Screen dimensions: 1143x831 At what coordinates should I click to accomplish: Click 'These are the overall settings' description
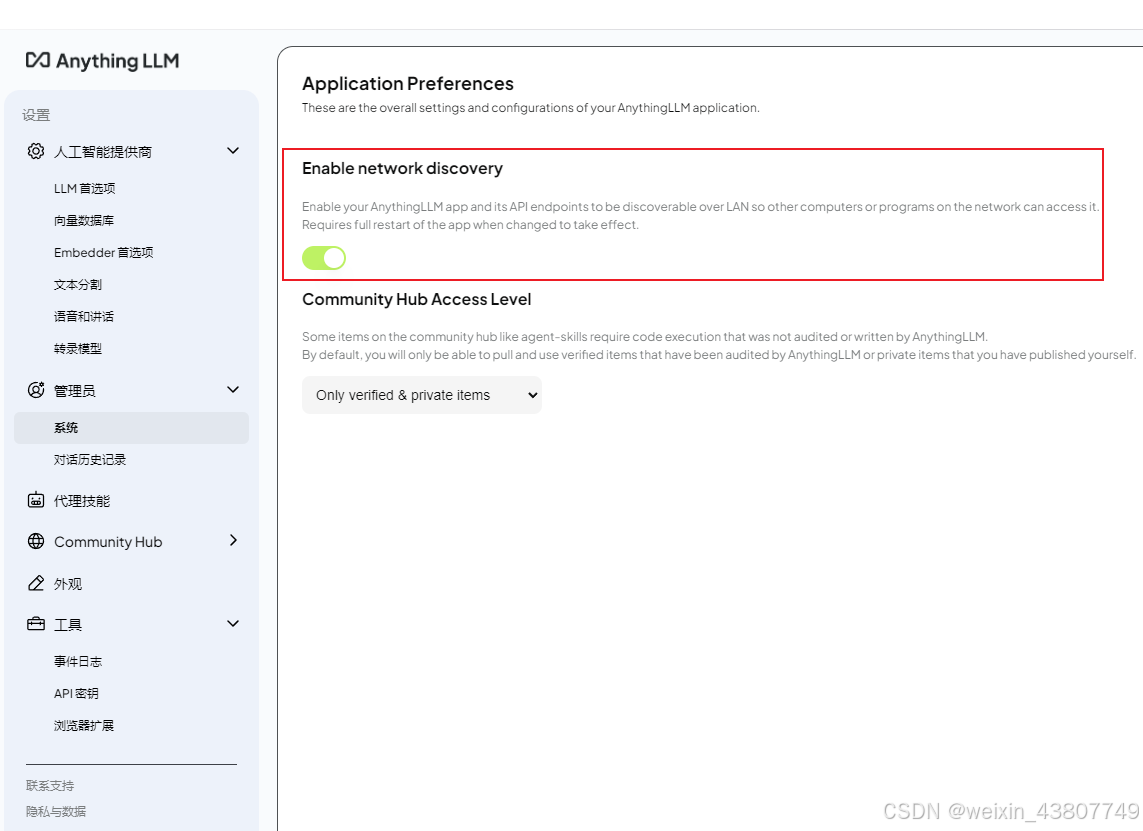click(x=531, y=108)
